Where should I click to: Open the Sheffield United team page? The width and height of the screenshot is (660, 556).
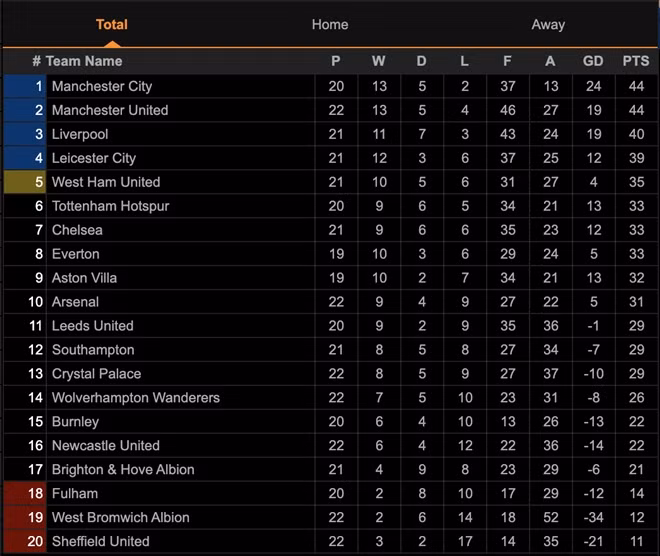[x=100, y=541]
